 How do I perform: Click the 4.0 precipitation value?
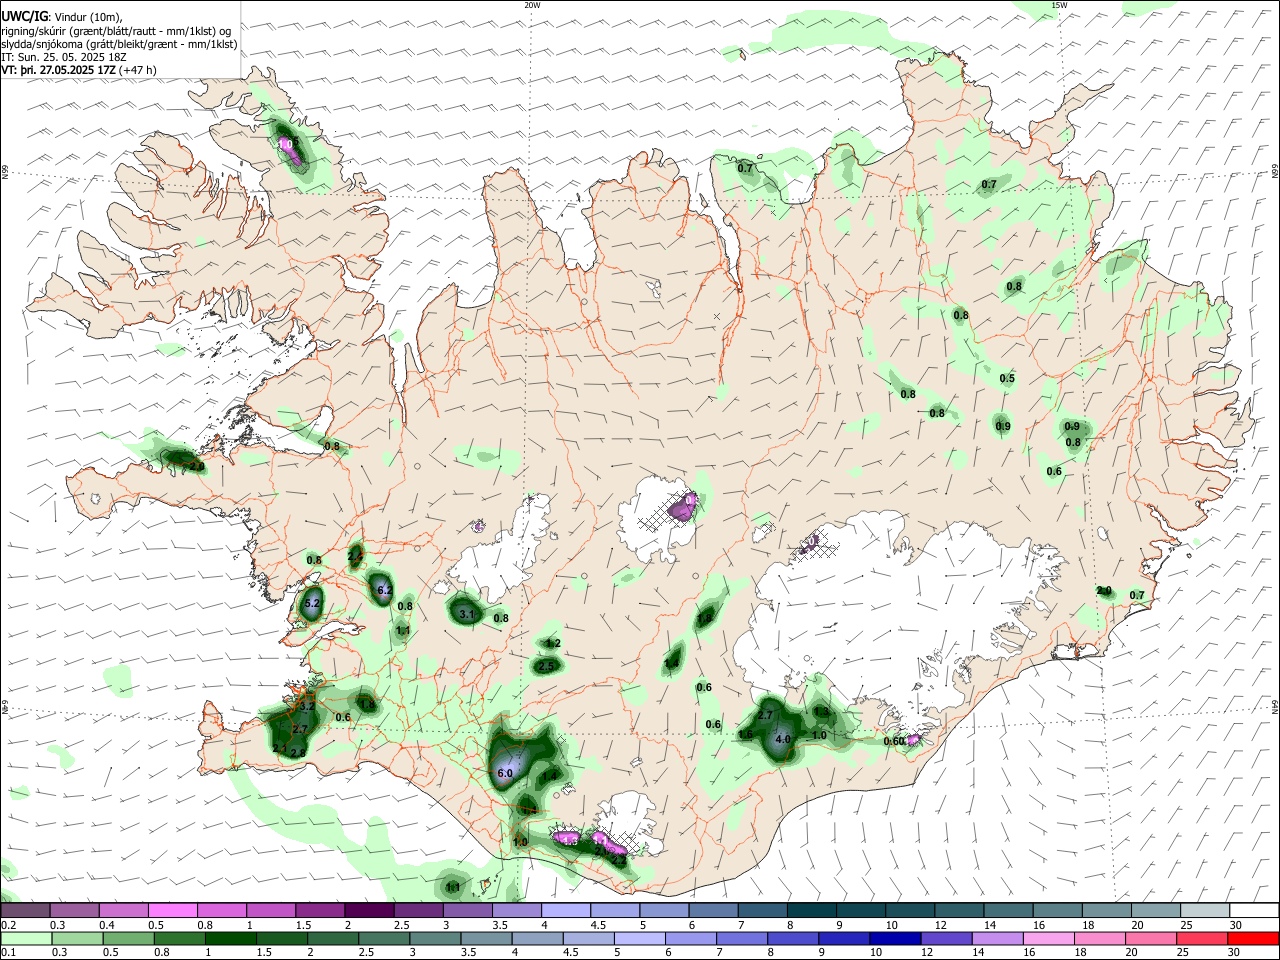(783, 740)
